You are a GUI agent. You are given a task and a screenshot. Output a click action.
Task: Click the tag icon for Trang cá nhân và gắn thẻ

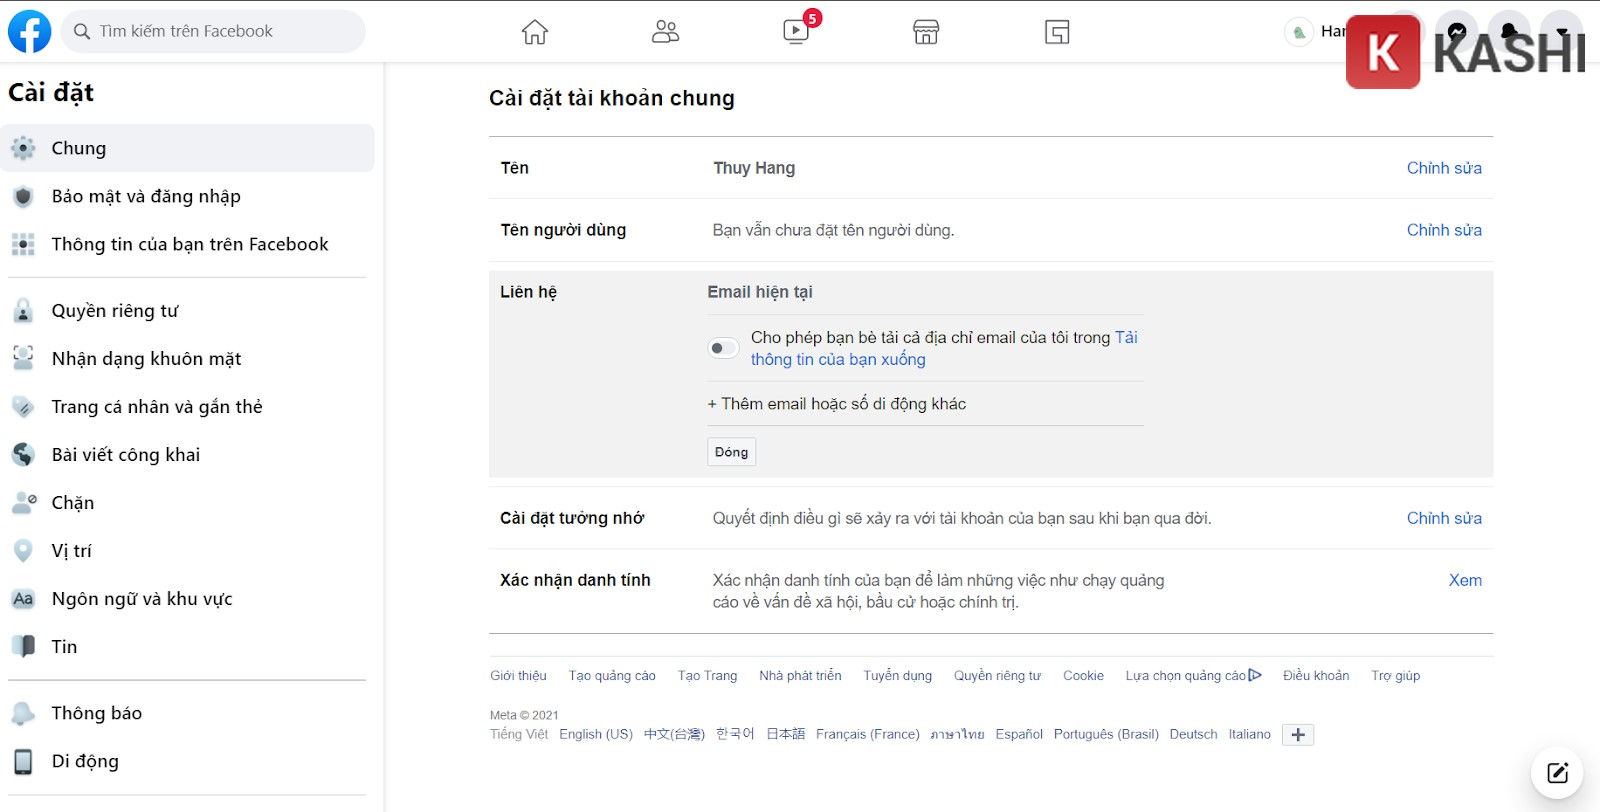(23, 406)
